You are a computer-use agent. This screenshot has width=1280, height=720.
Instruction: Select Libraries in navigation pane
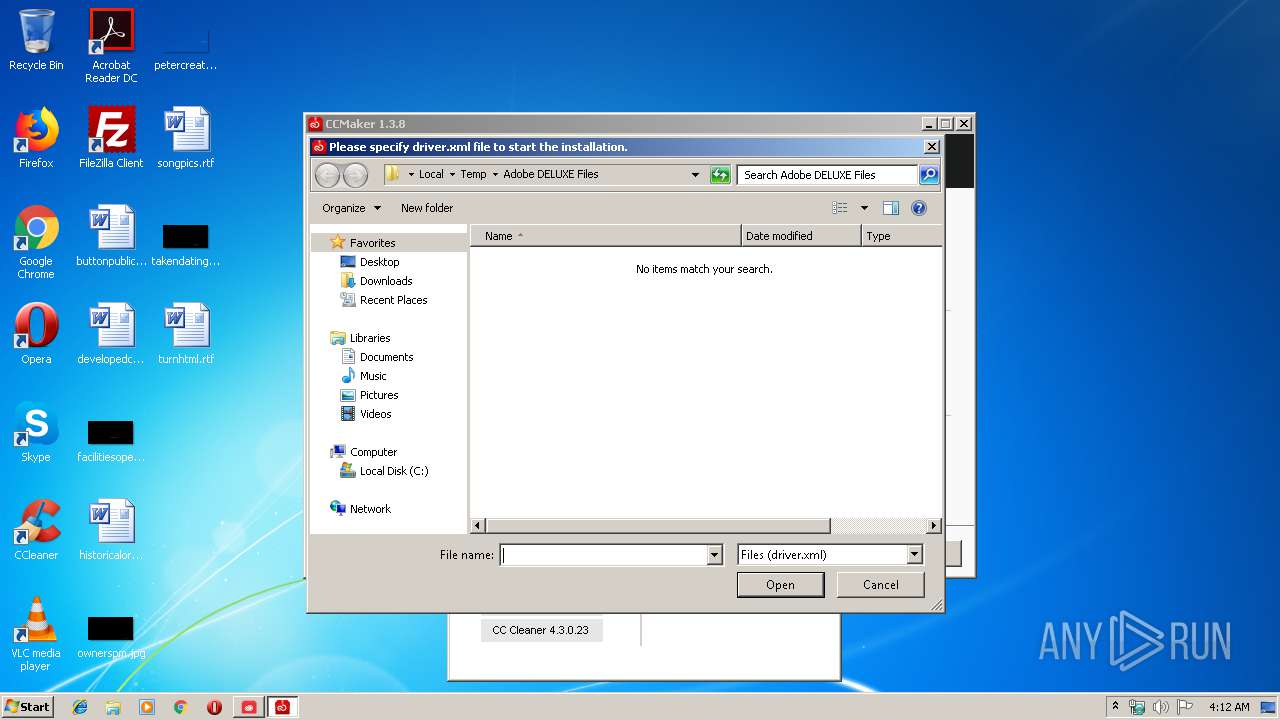click(x=370, y=338)
